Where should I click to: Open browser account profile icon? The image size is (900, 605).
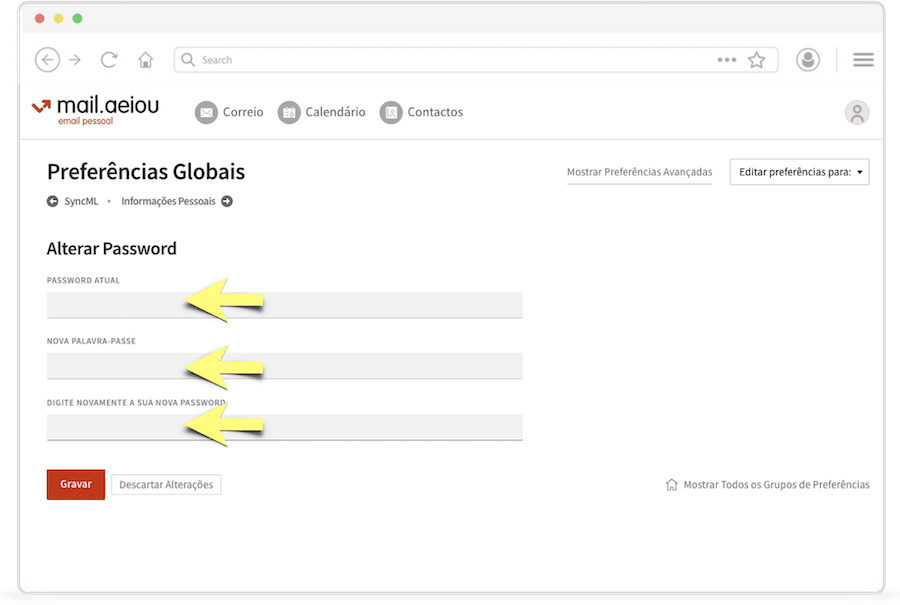808,60
